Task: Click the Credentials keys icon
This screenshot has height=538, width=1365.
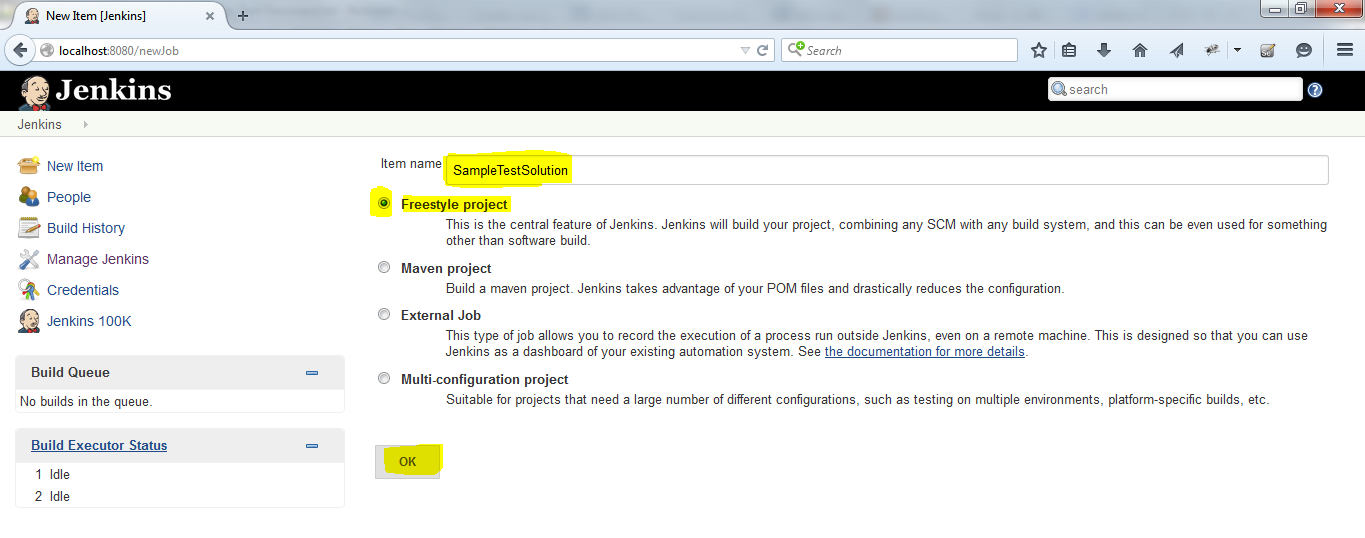Action: click(x=29, y=290)
